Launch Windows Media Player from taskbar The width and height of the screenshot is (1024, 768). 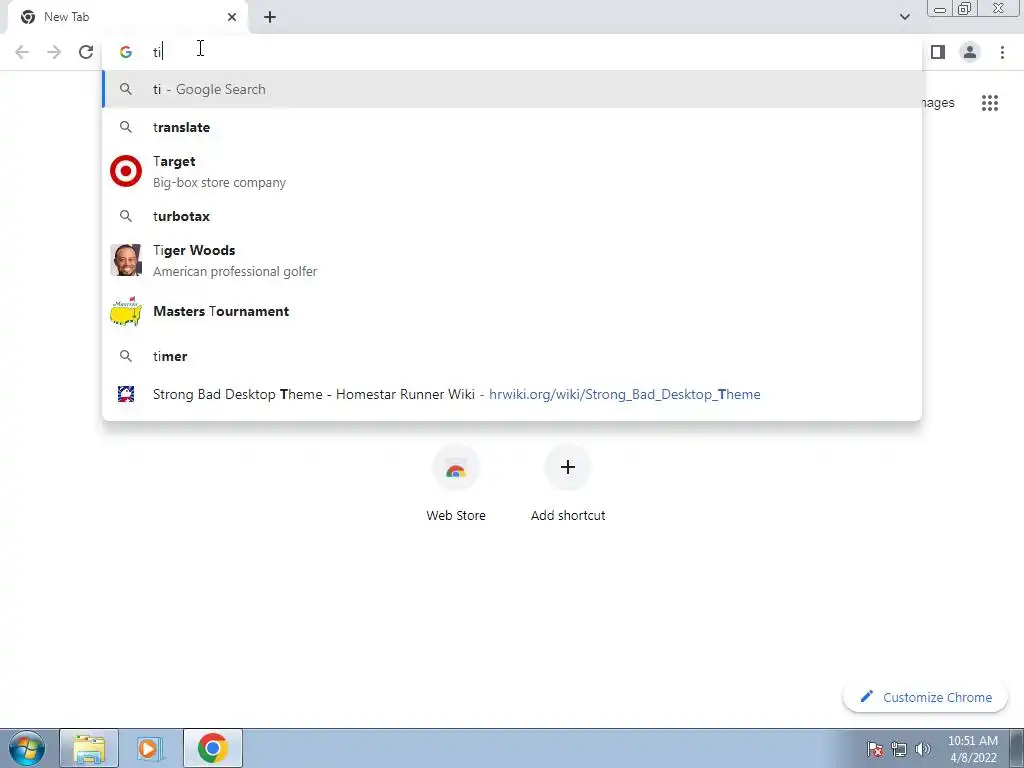click(150, 748)
